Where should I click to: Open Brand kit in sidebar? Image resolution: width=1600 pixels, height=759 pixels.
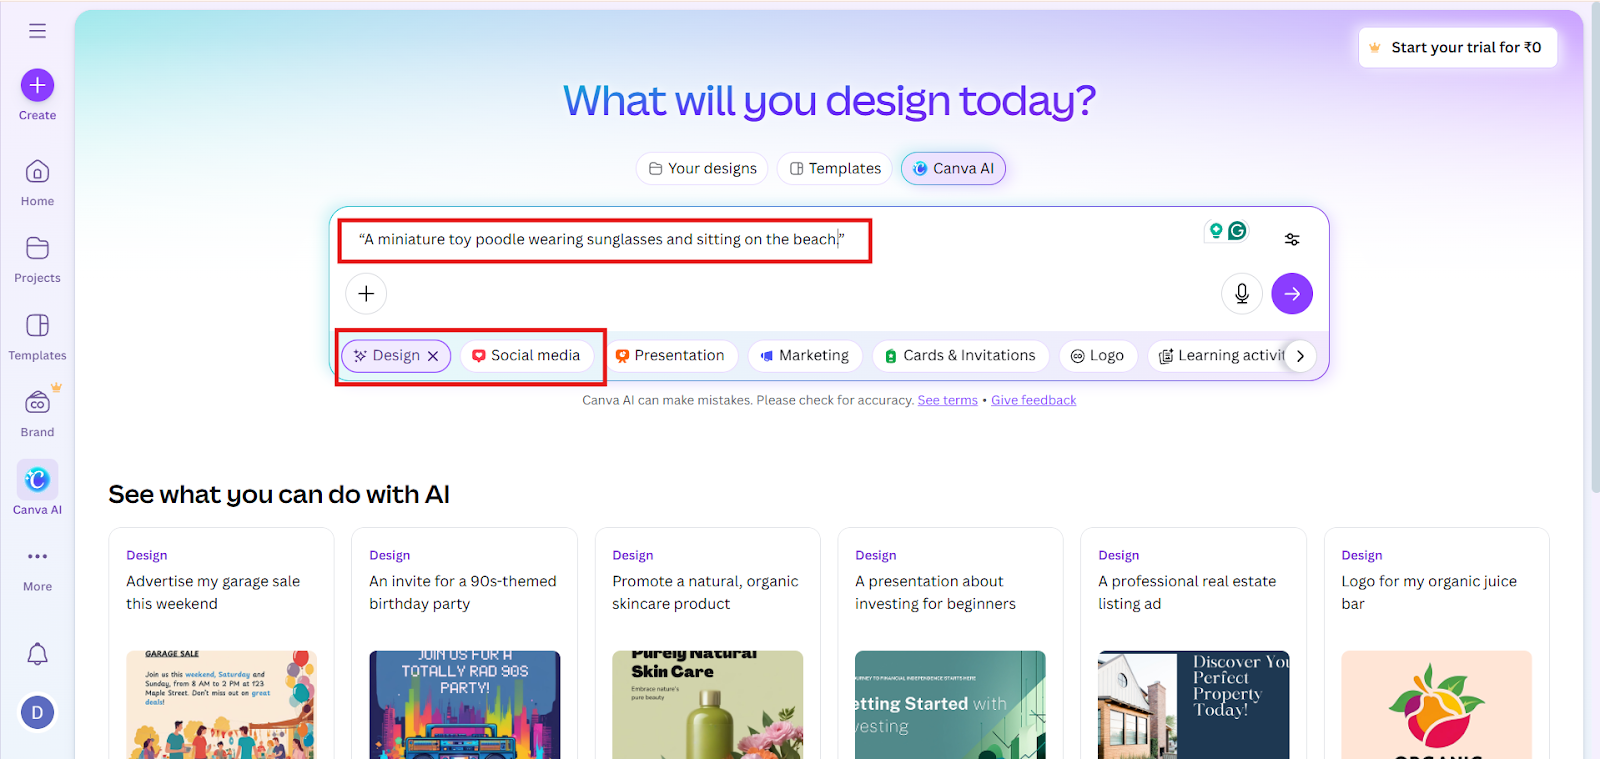tap(37, 414)
